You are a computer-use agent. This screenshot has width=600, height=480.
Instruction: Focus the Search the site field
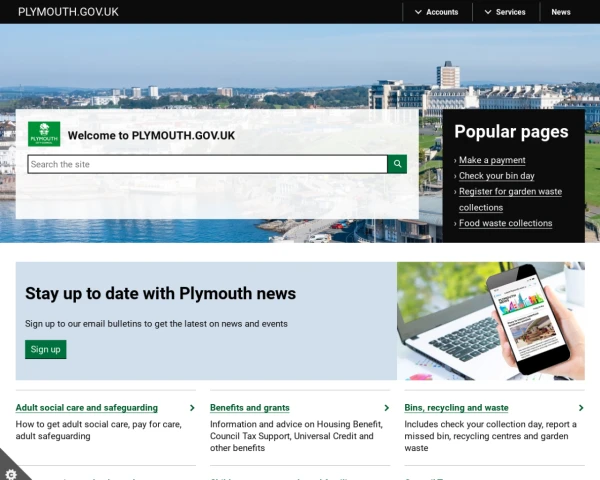pyautogui.click(x=207, y=164)
